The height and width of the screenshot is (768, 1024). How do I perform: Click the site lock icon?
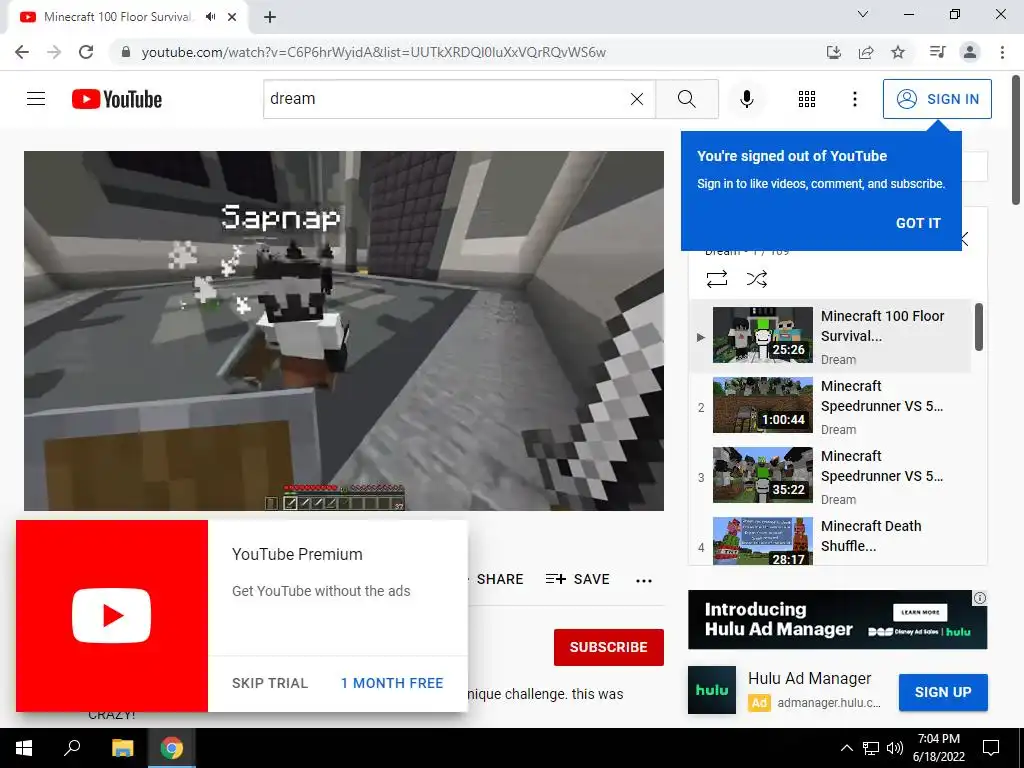[x=126, y=52]
